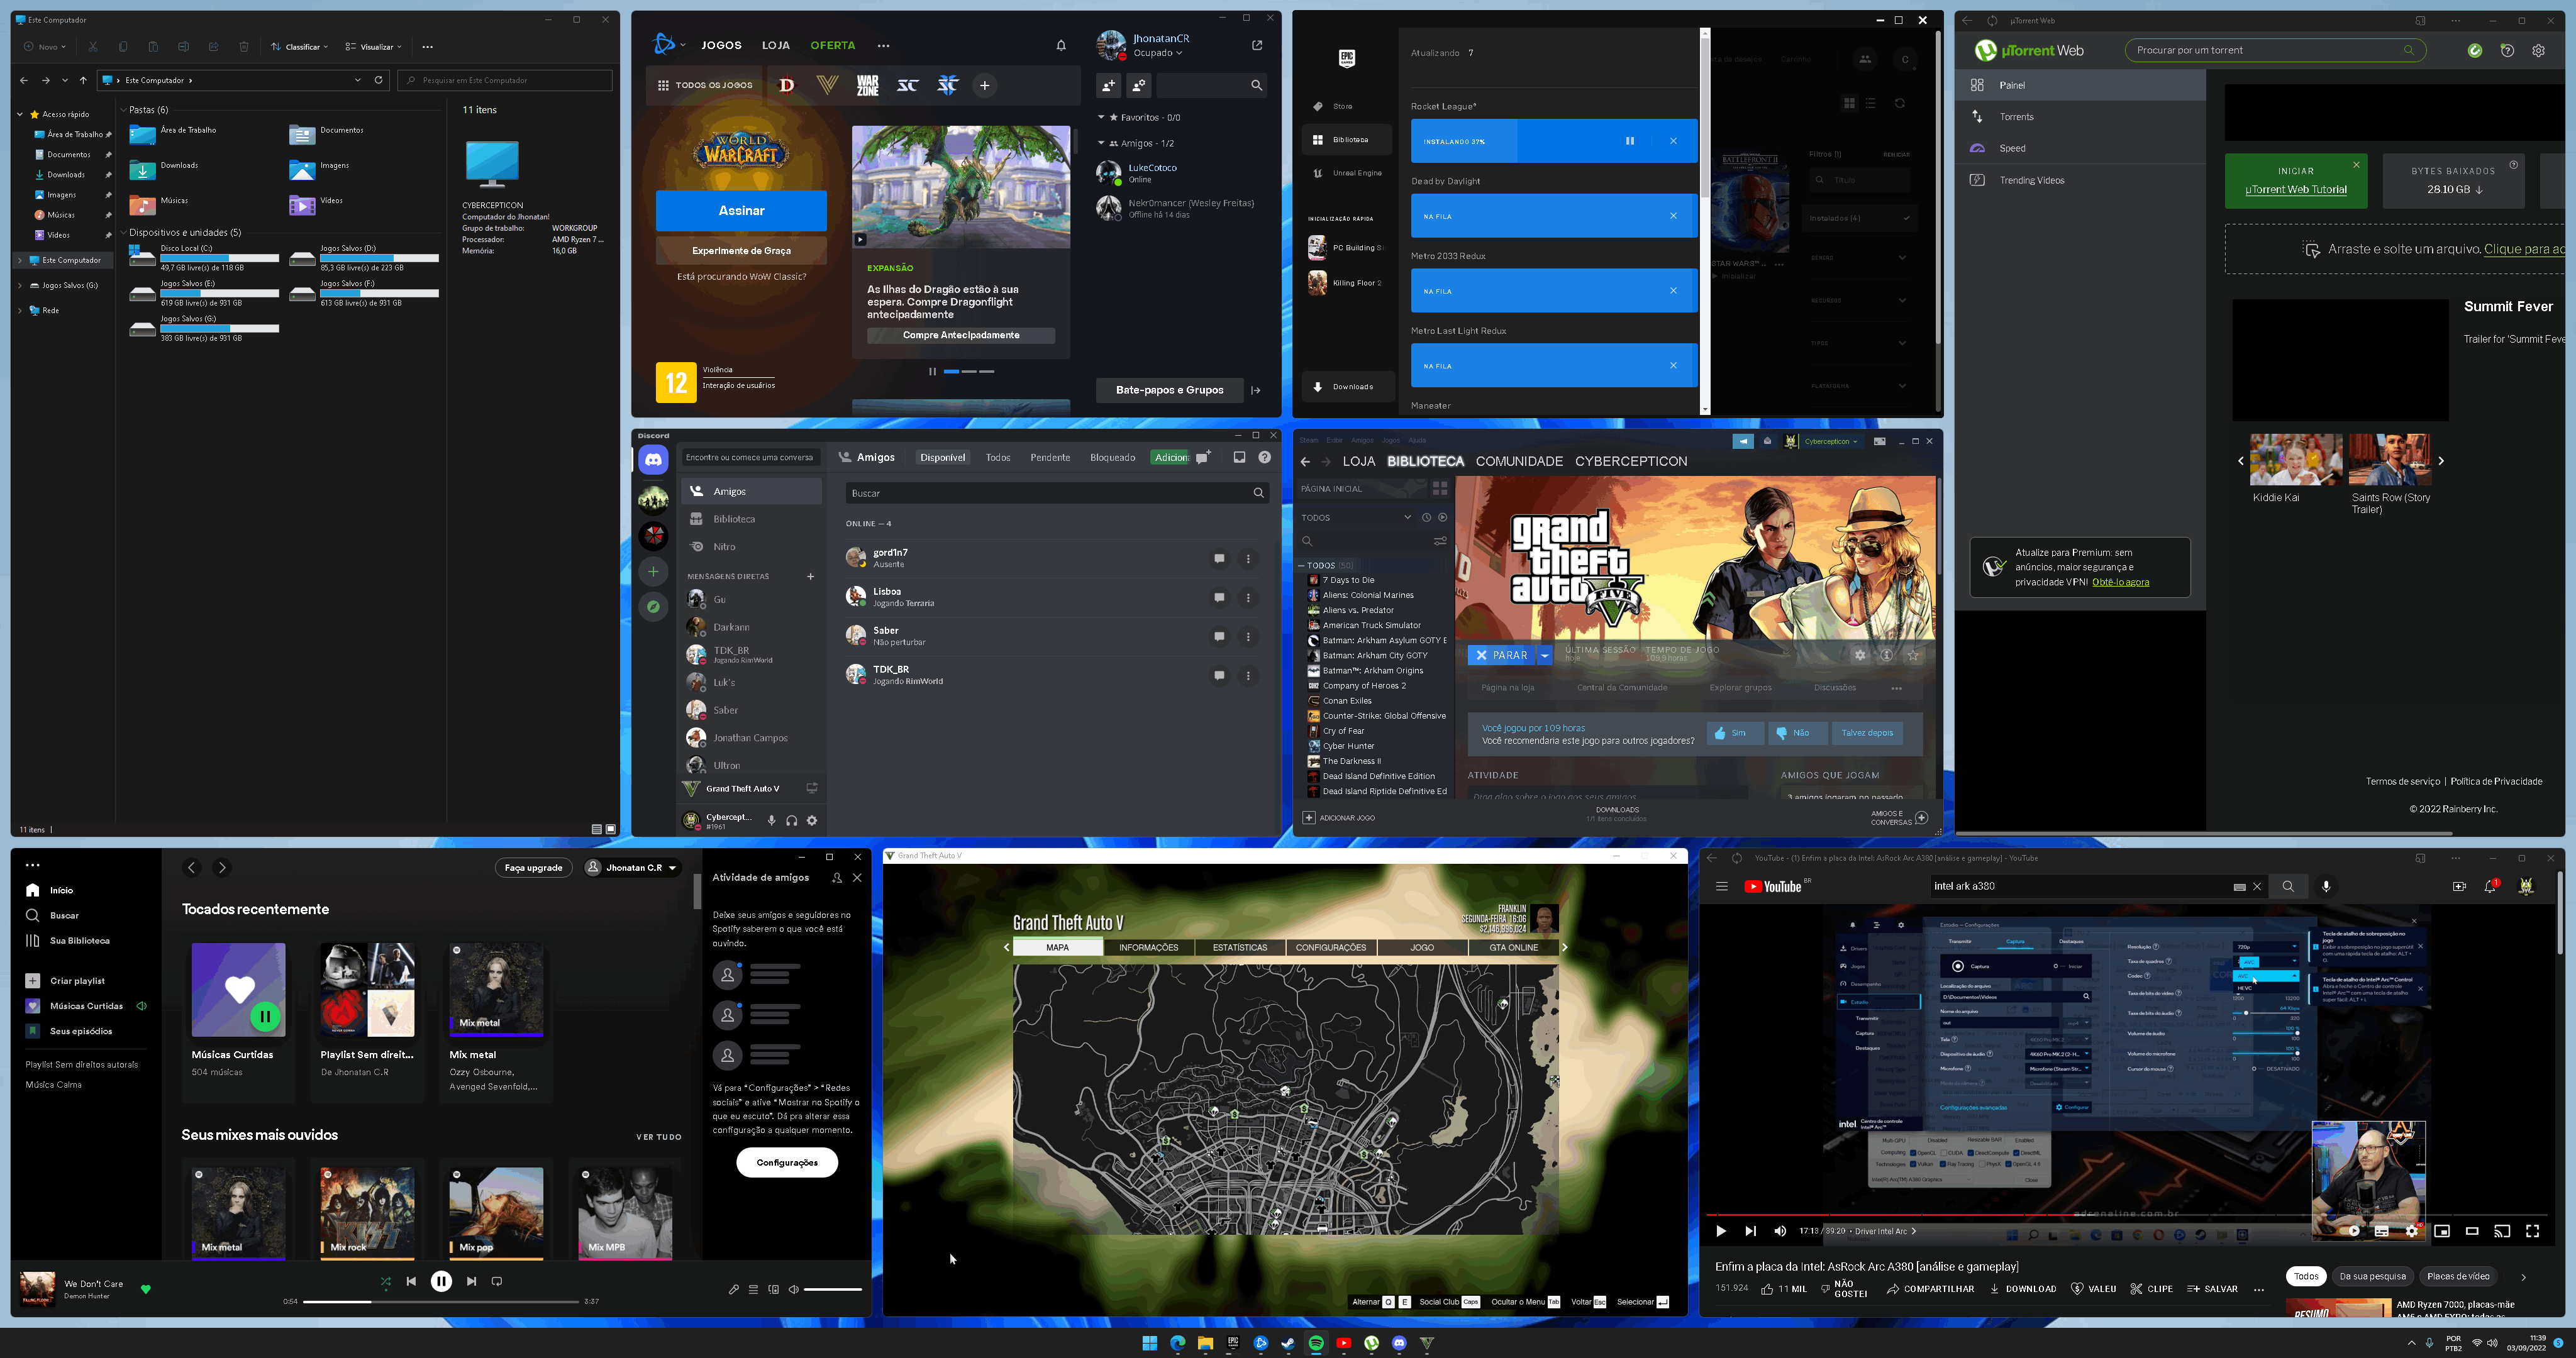The width and height of the screenshot is (2576, 1358).
Task: Like We Don't Care heart icon
Action: pos(146,1289)
